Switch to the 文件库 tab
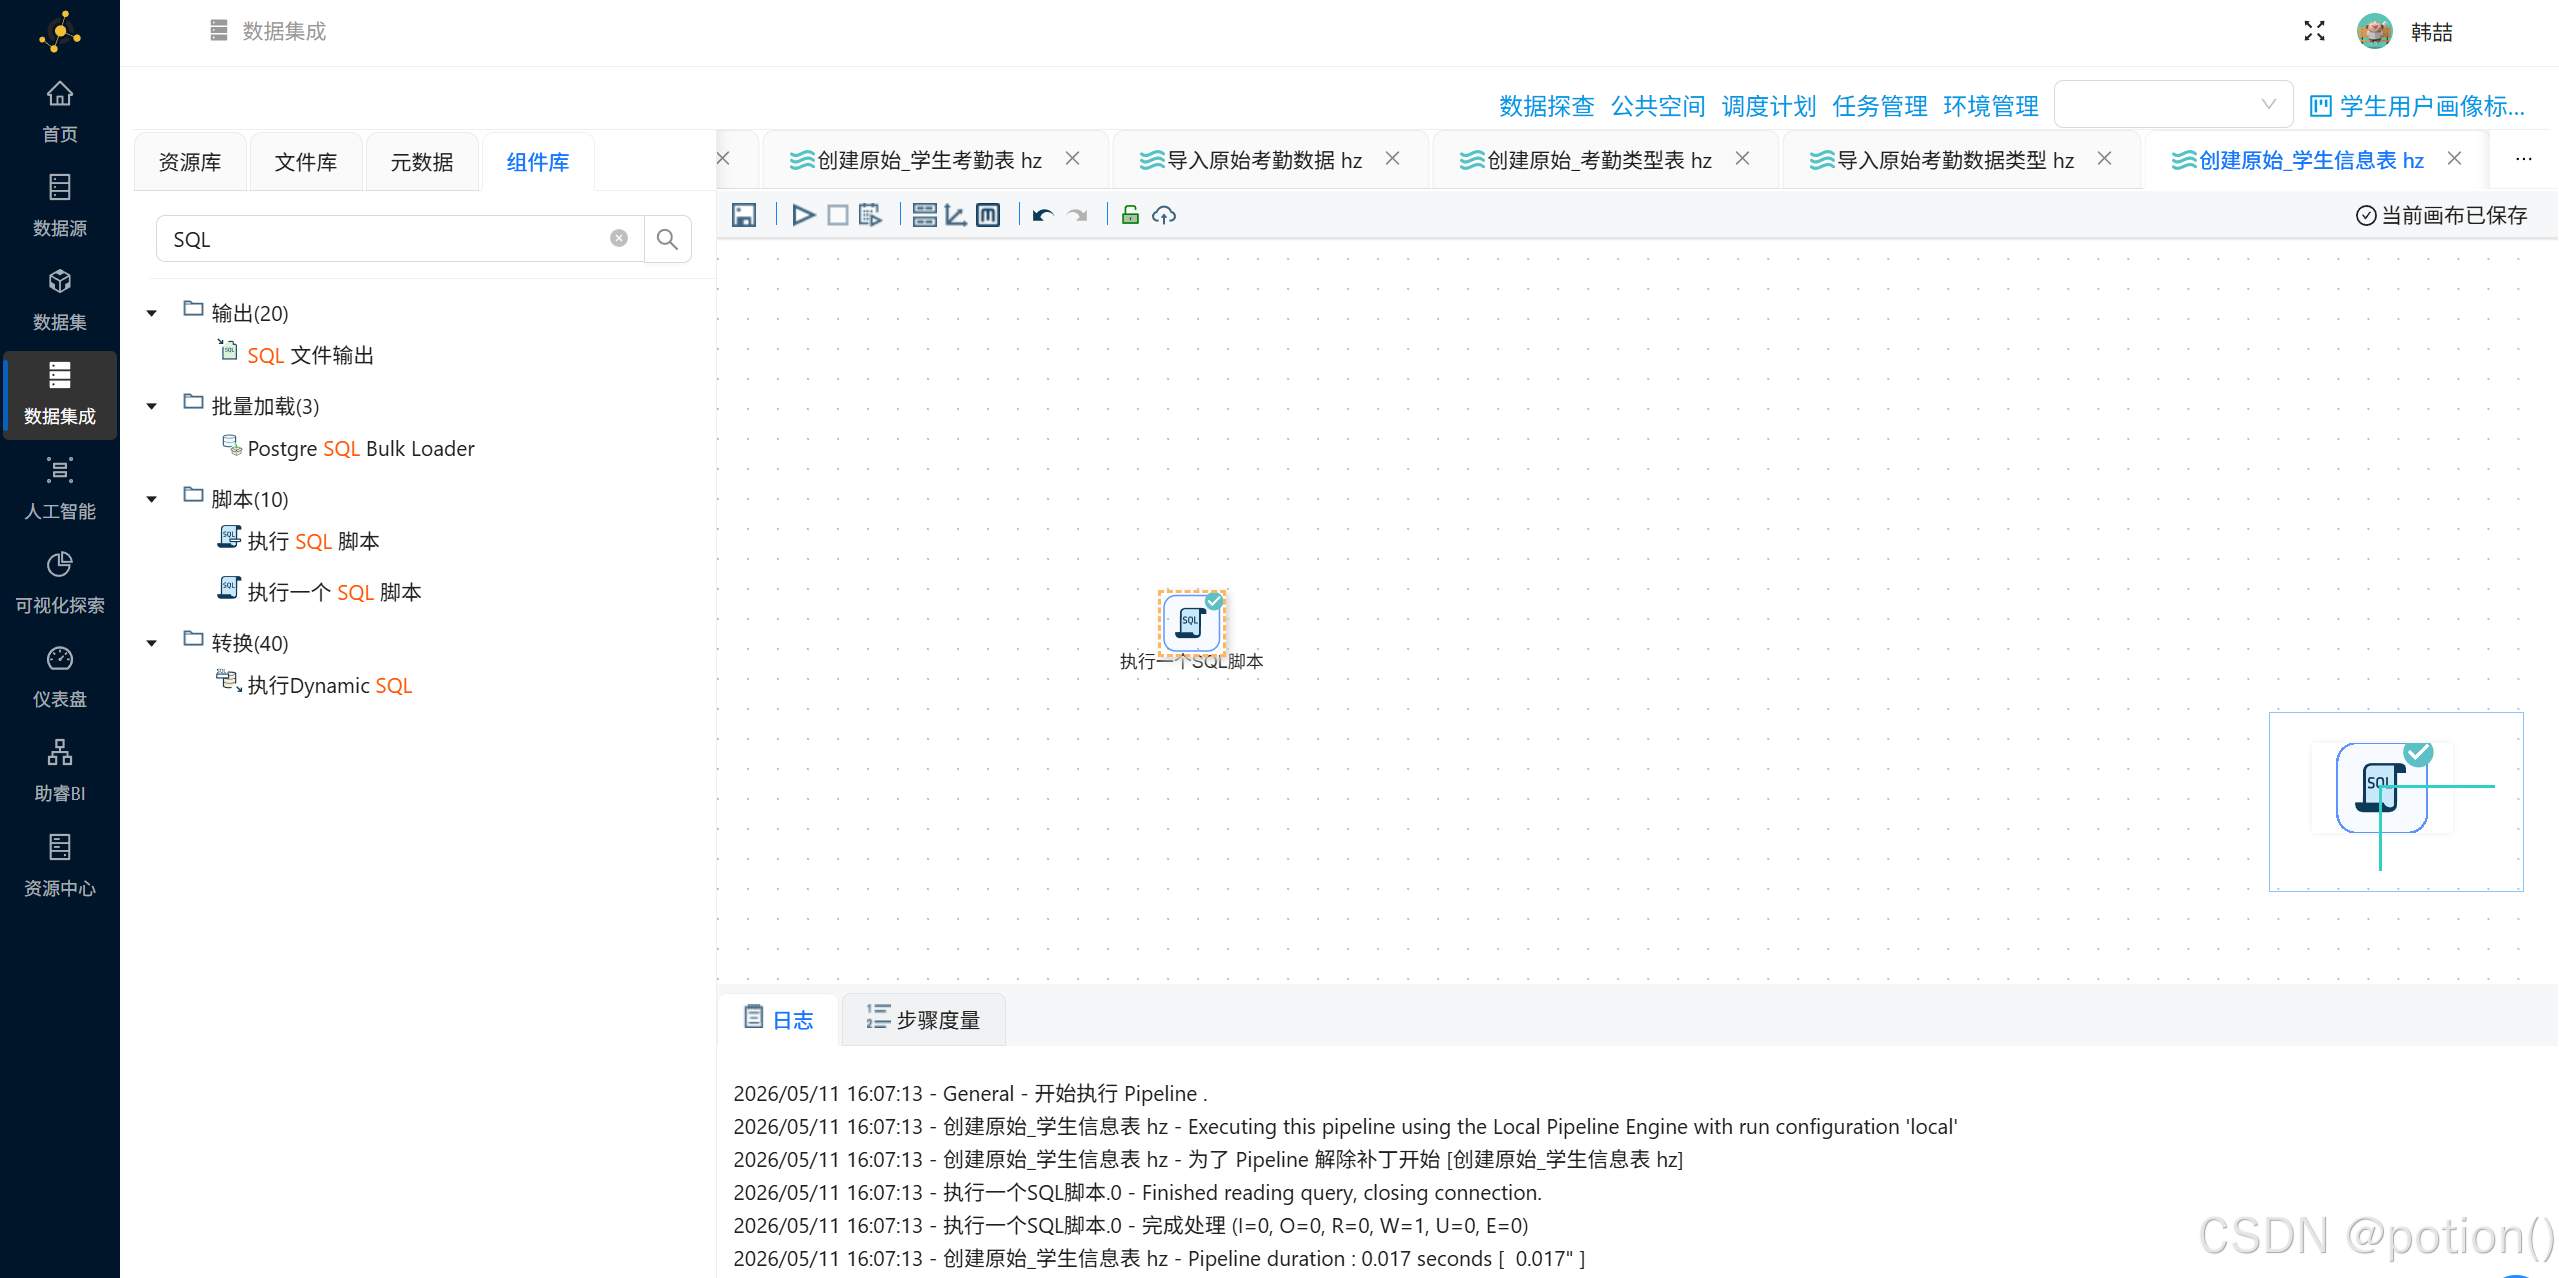The height and width of the screenshot is (1278, 2559). click(306, 162)
